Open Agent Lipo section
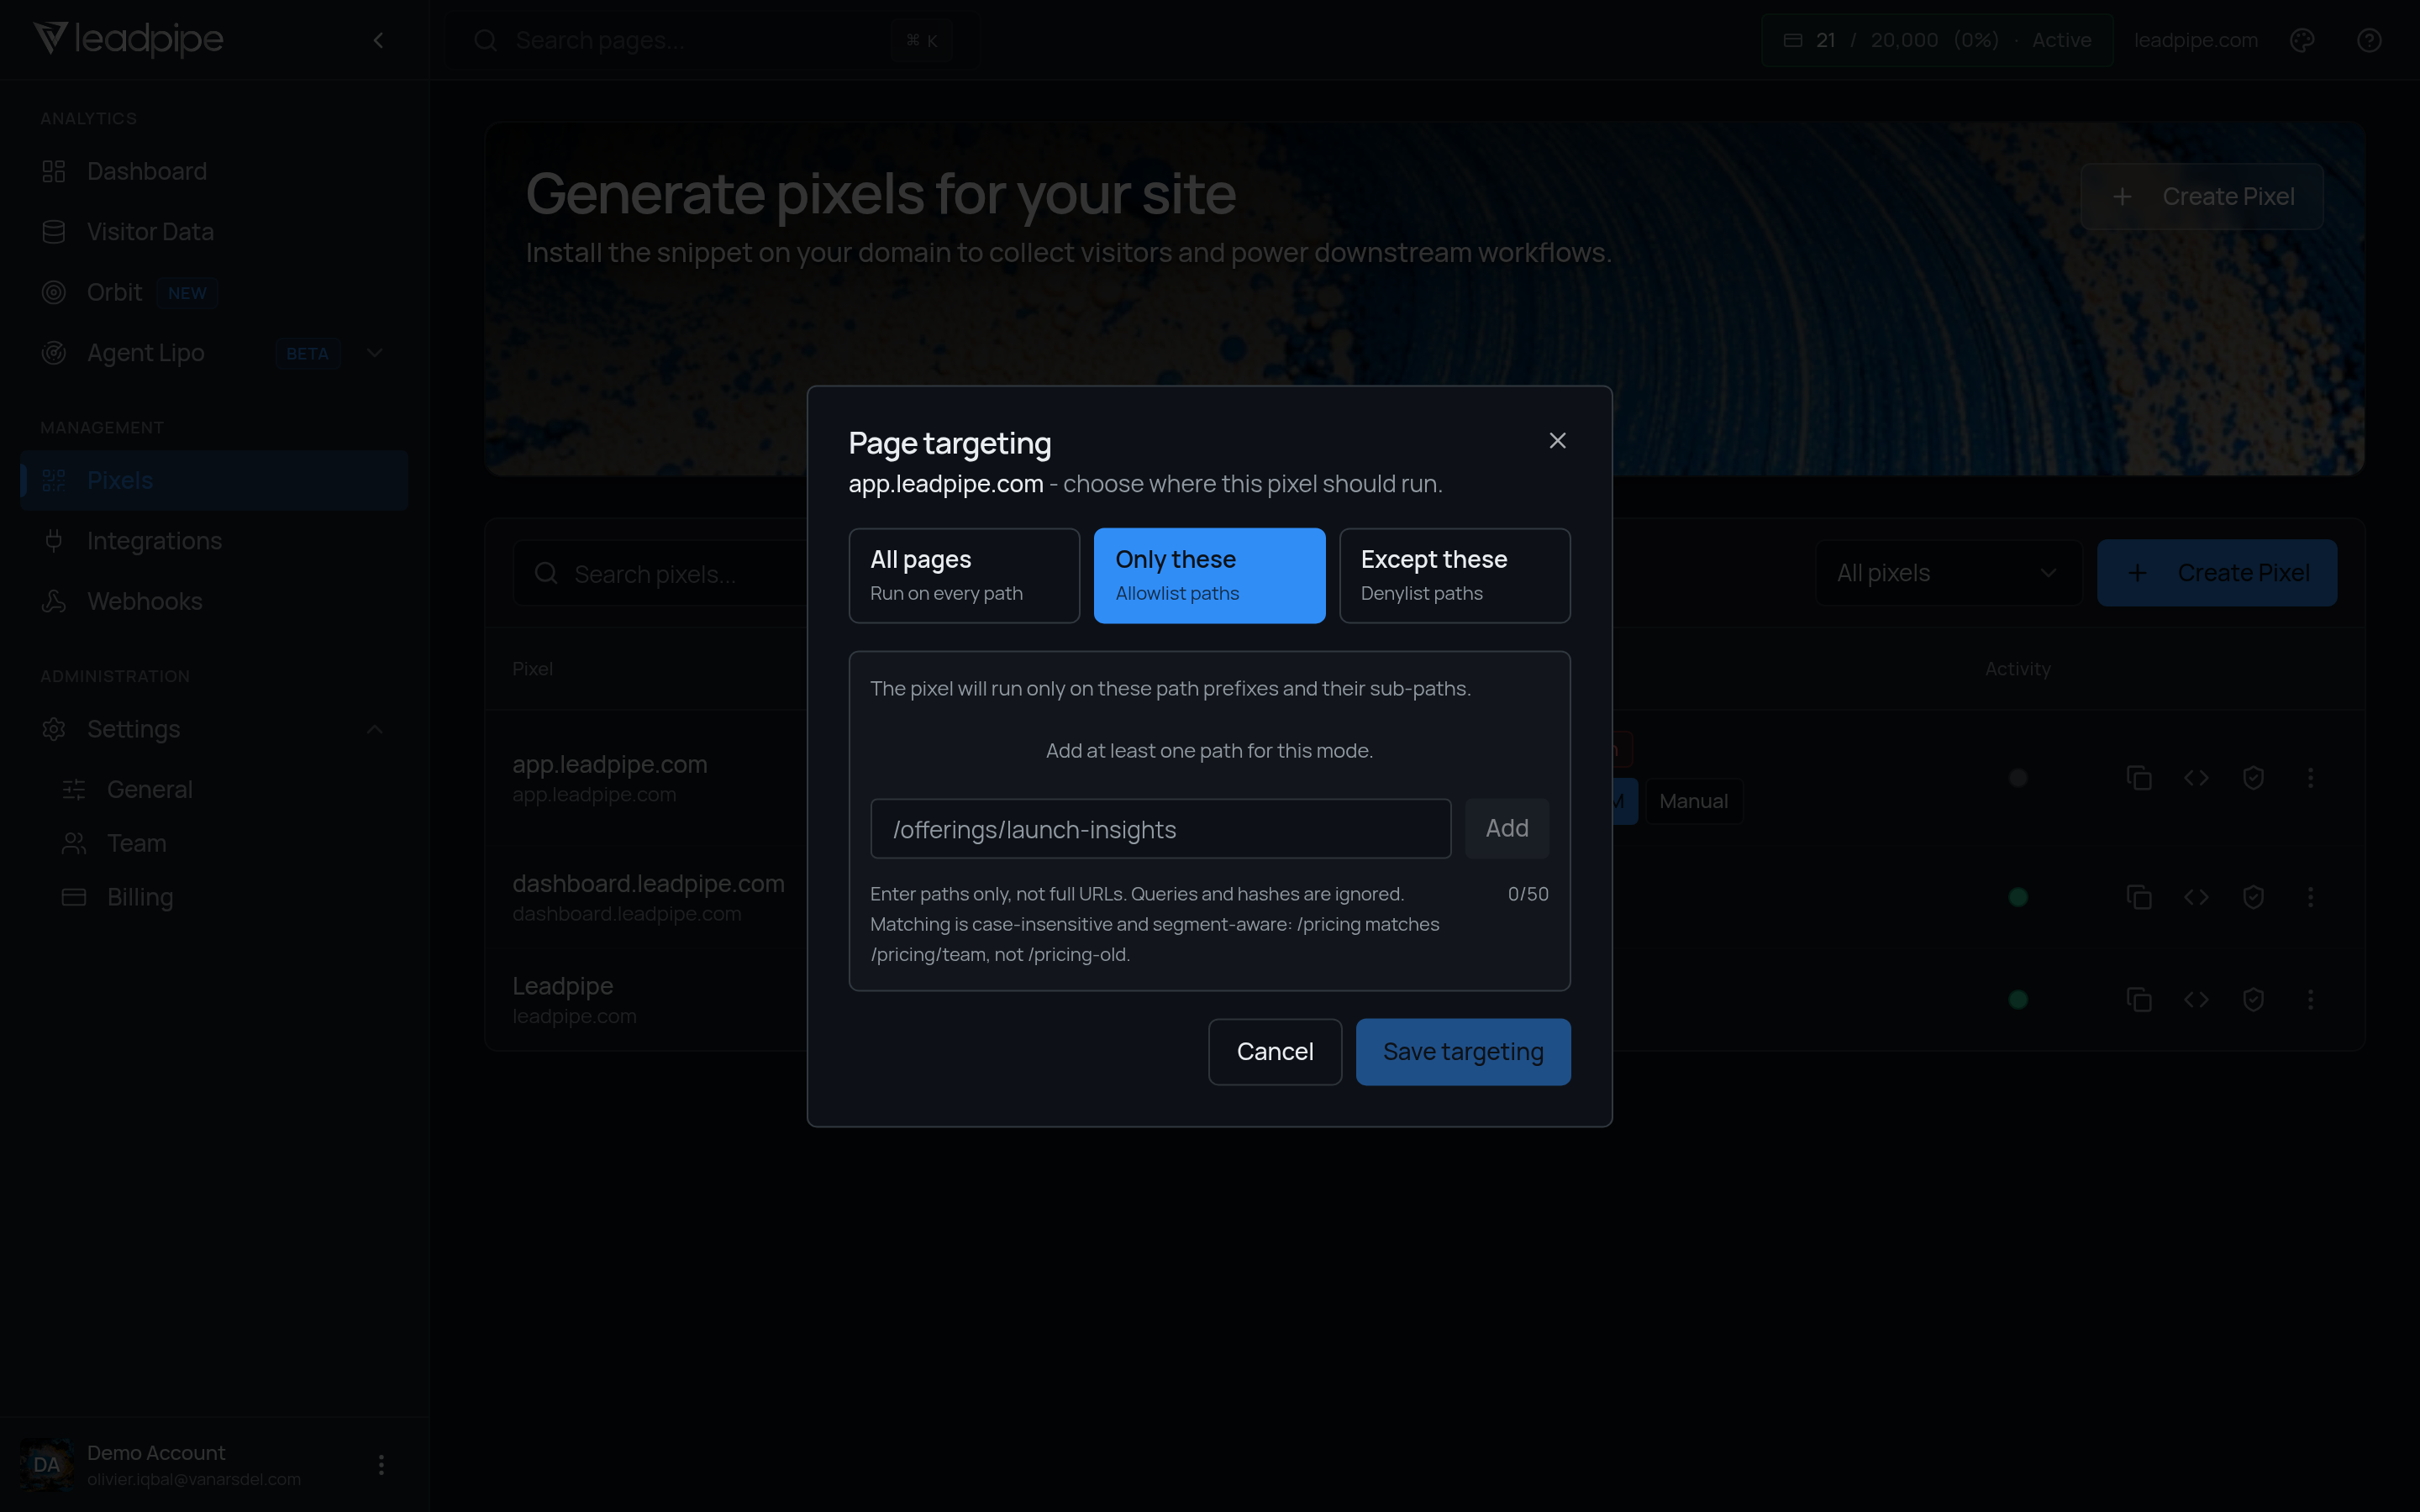 145,353
